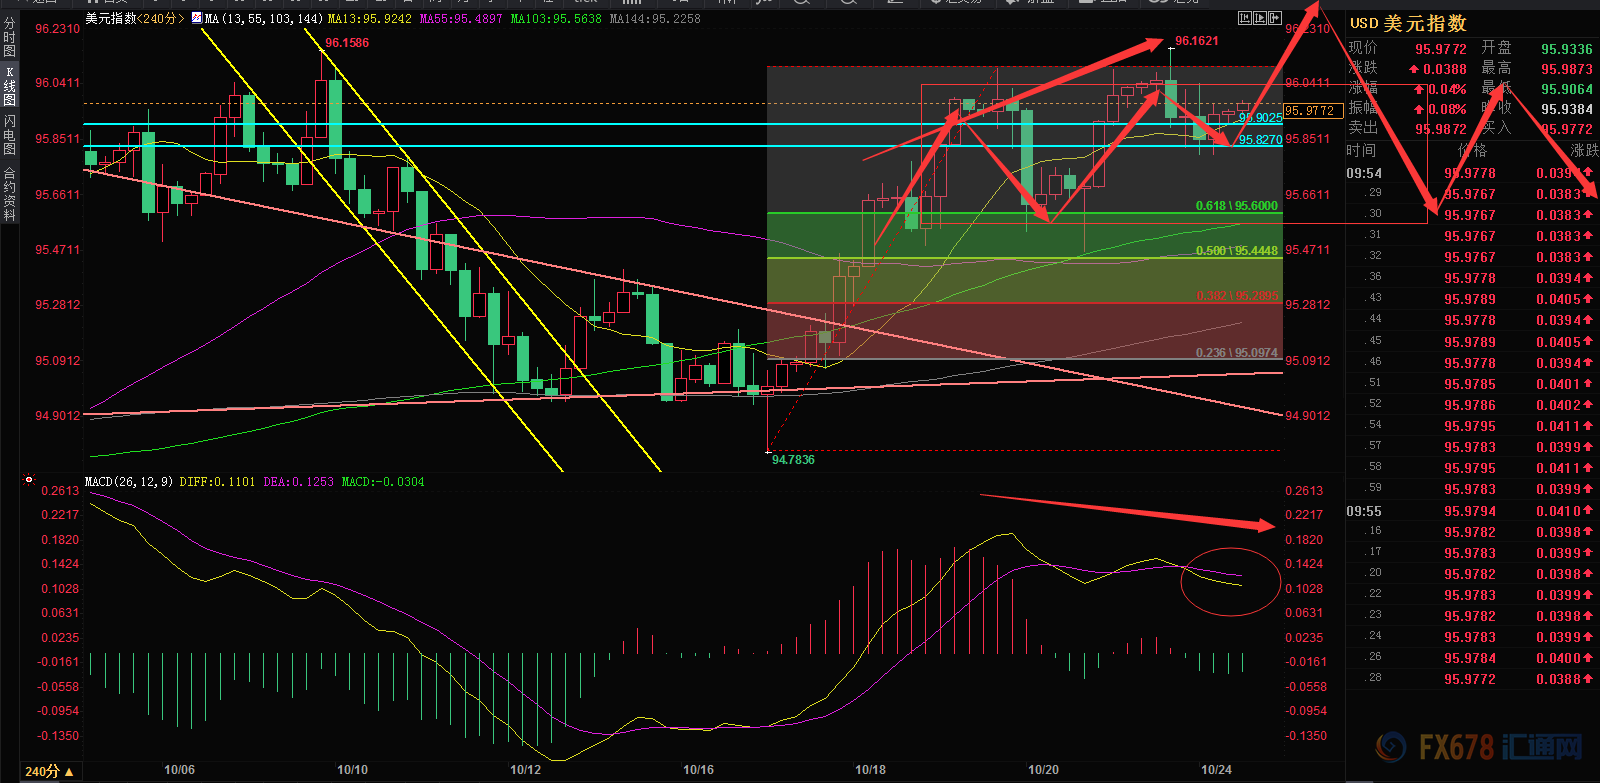Screen dimensions: 1600x783
Task: Open the MA indicator settings icon
Action: [x=196, y=18]
